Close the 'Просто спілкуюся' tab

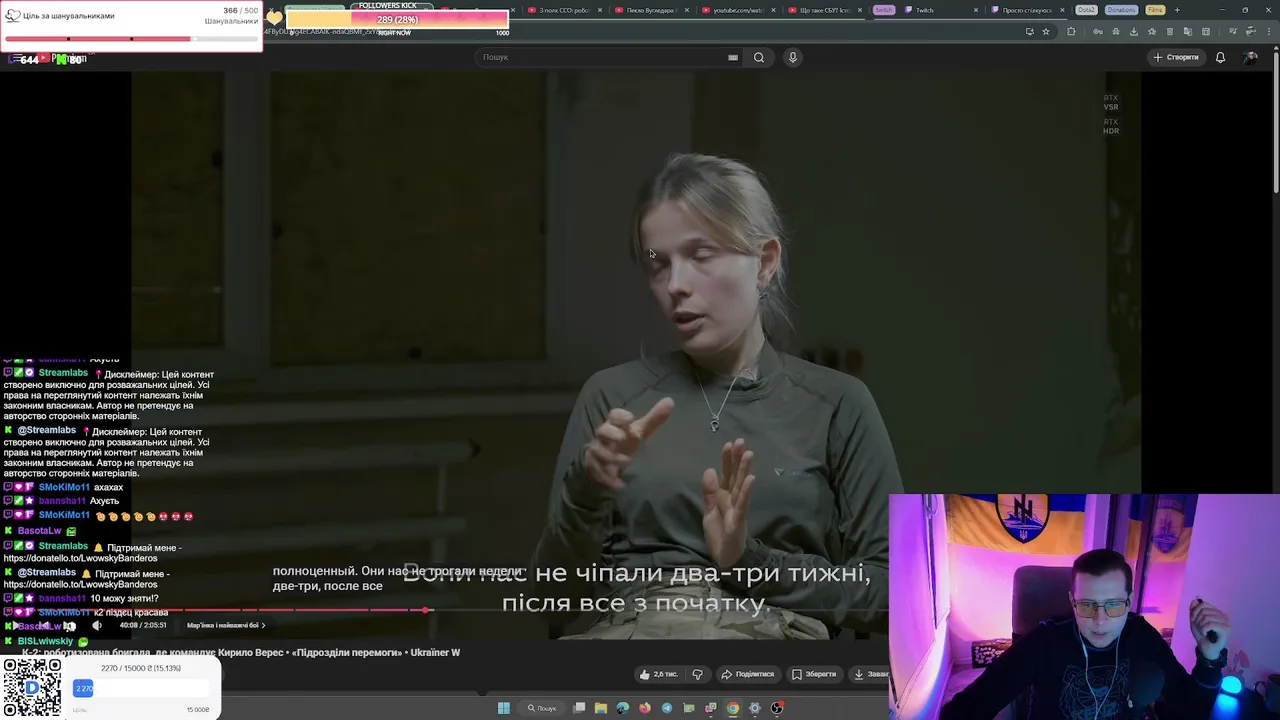pyautogui.click(x=1060, y=10)
